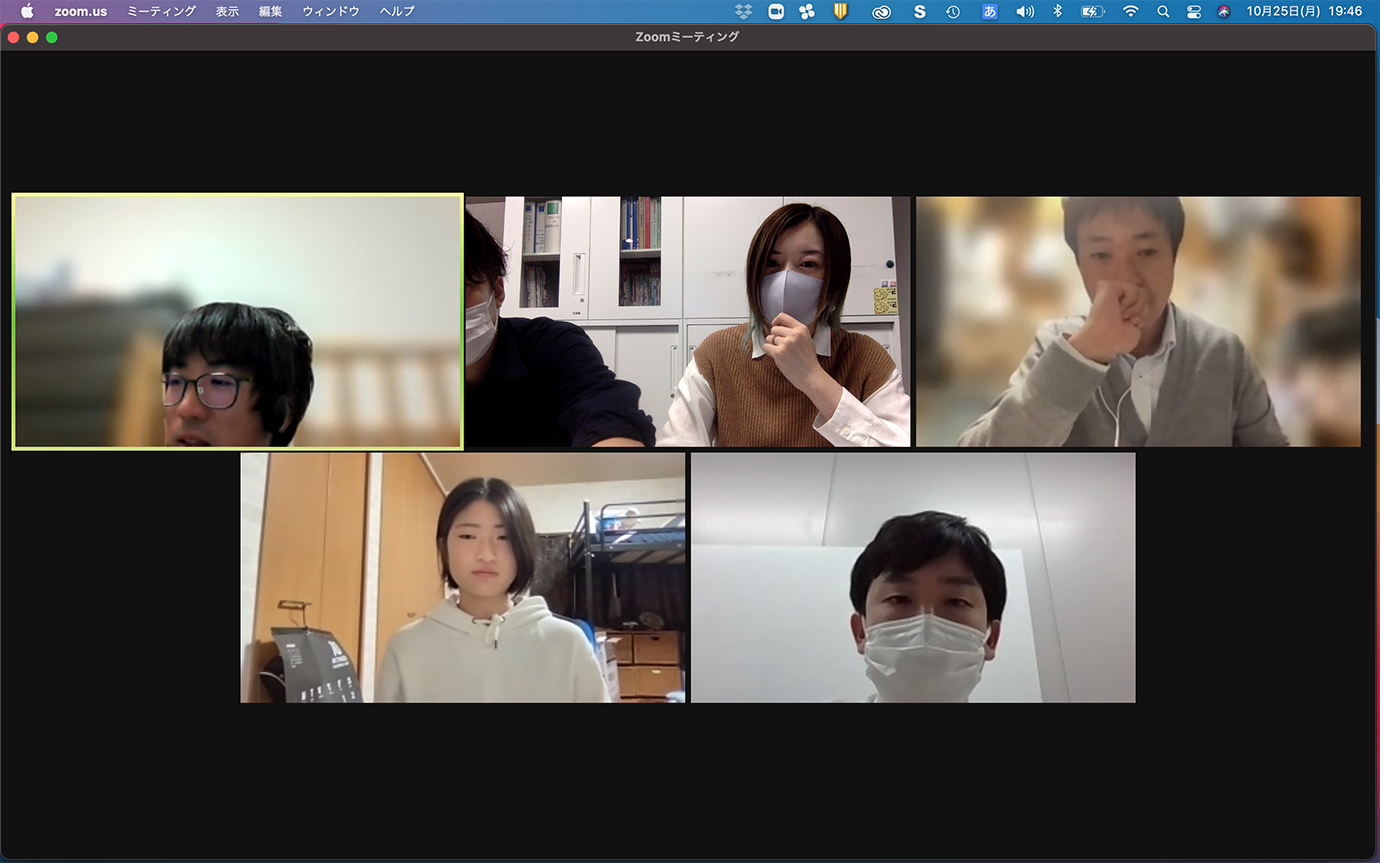Viewport: 1380px width, 863px height.
Task: Select the video tile with white hoodie
Action: tap(462, 577)
